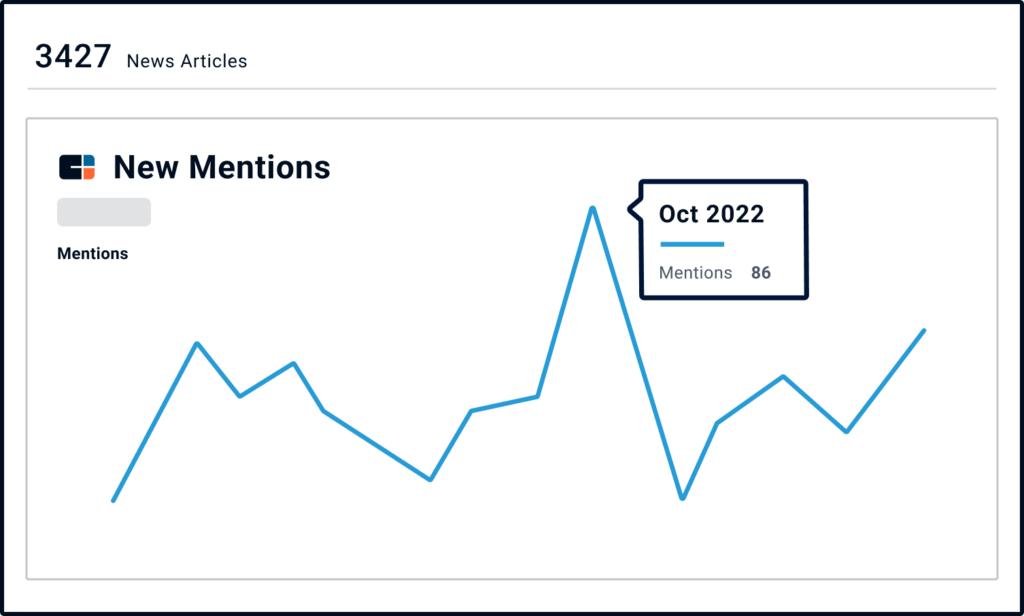Click the Oct 2022 tooltip heading

(x=711, y=214)
